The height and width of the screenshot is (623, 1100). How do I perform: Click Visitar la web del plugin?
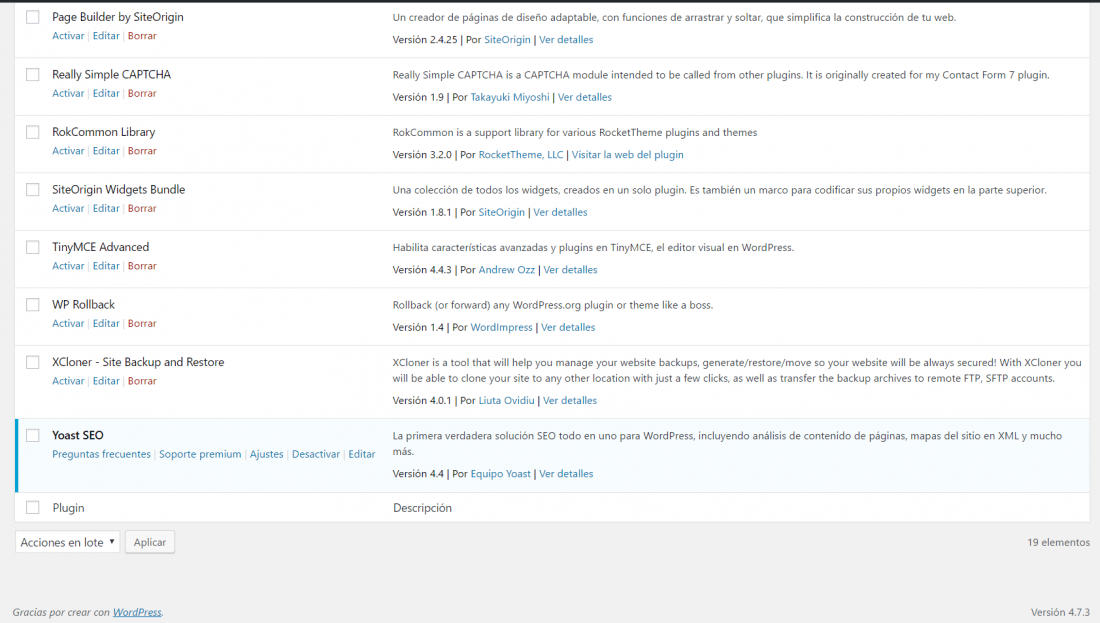tap(628, 155)
